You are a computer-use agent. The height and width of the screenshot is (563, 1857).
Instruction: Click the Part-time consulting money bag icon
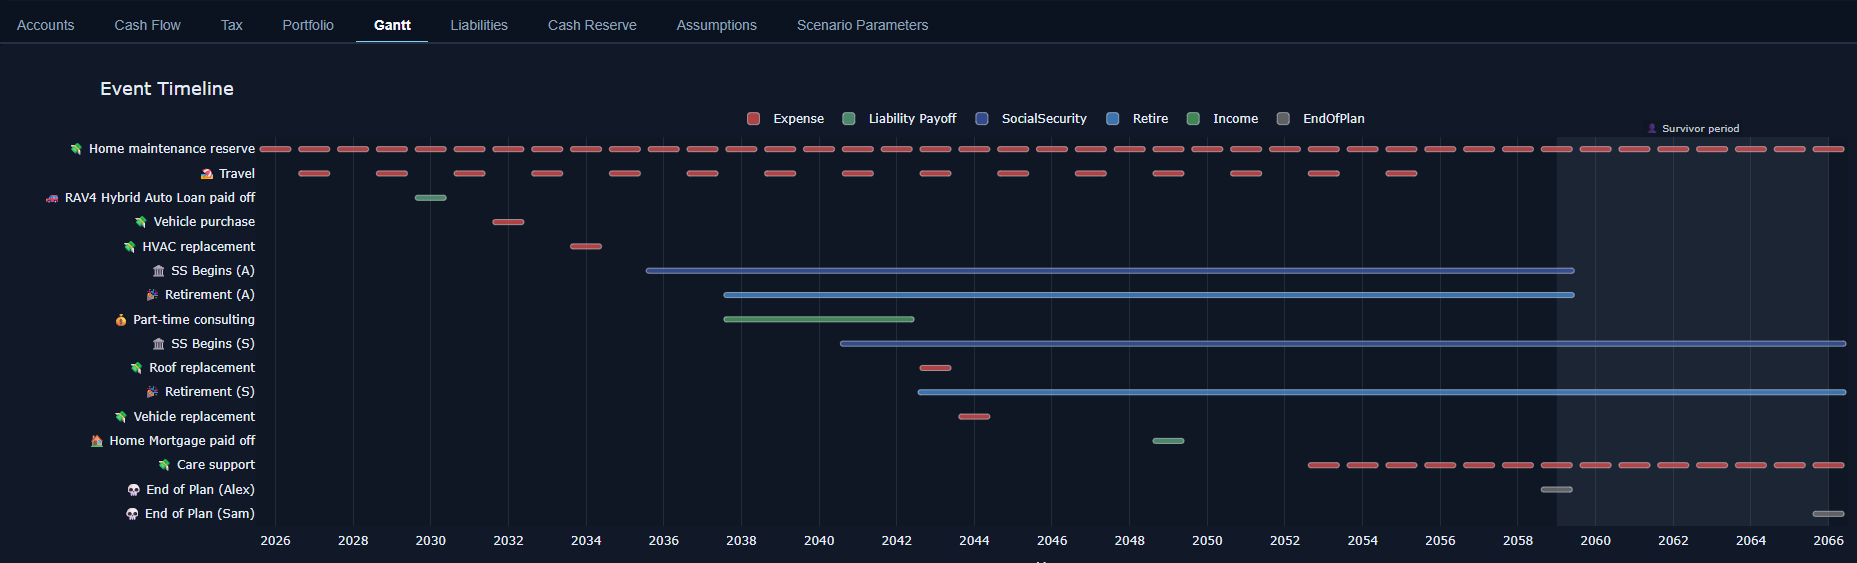(x=121, y=320)
